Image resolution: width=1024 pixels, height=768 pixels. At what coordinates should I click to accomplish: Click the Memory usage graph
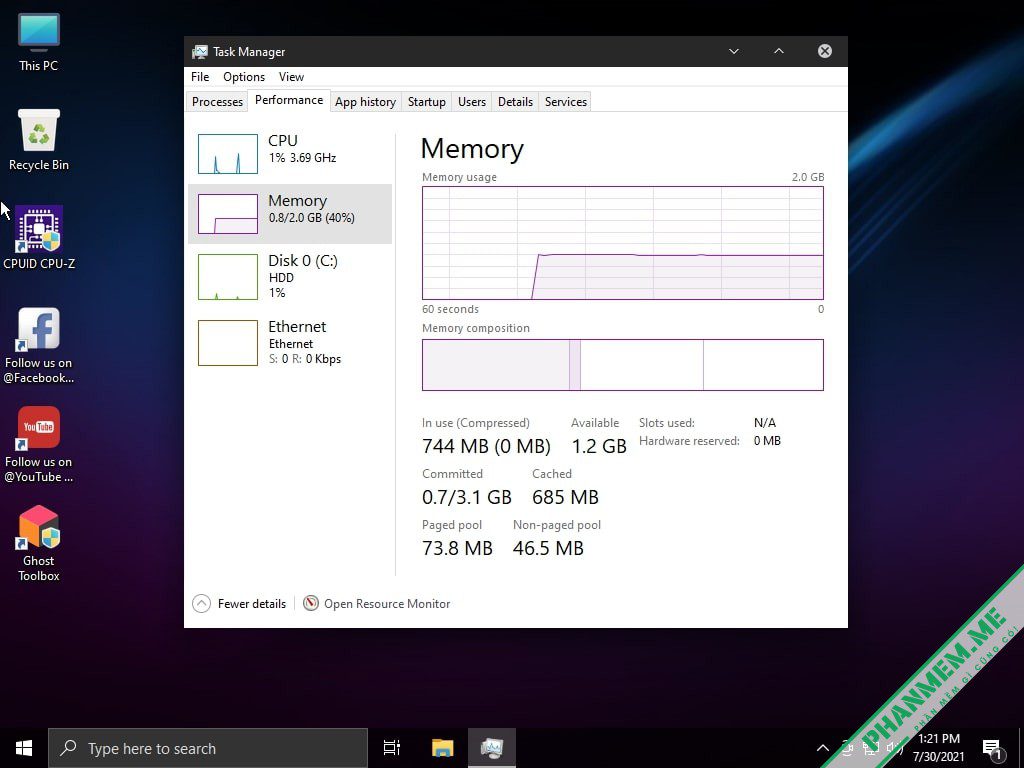(622, 243)
